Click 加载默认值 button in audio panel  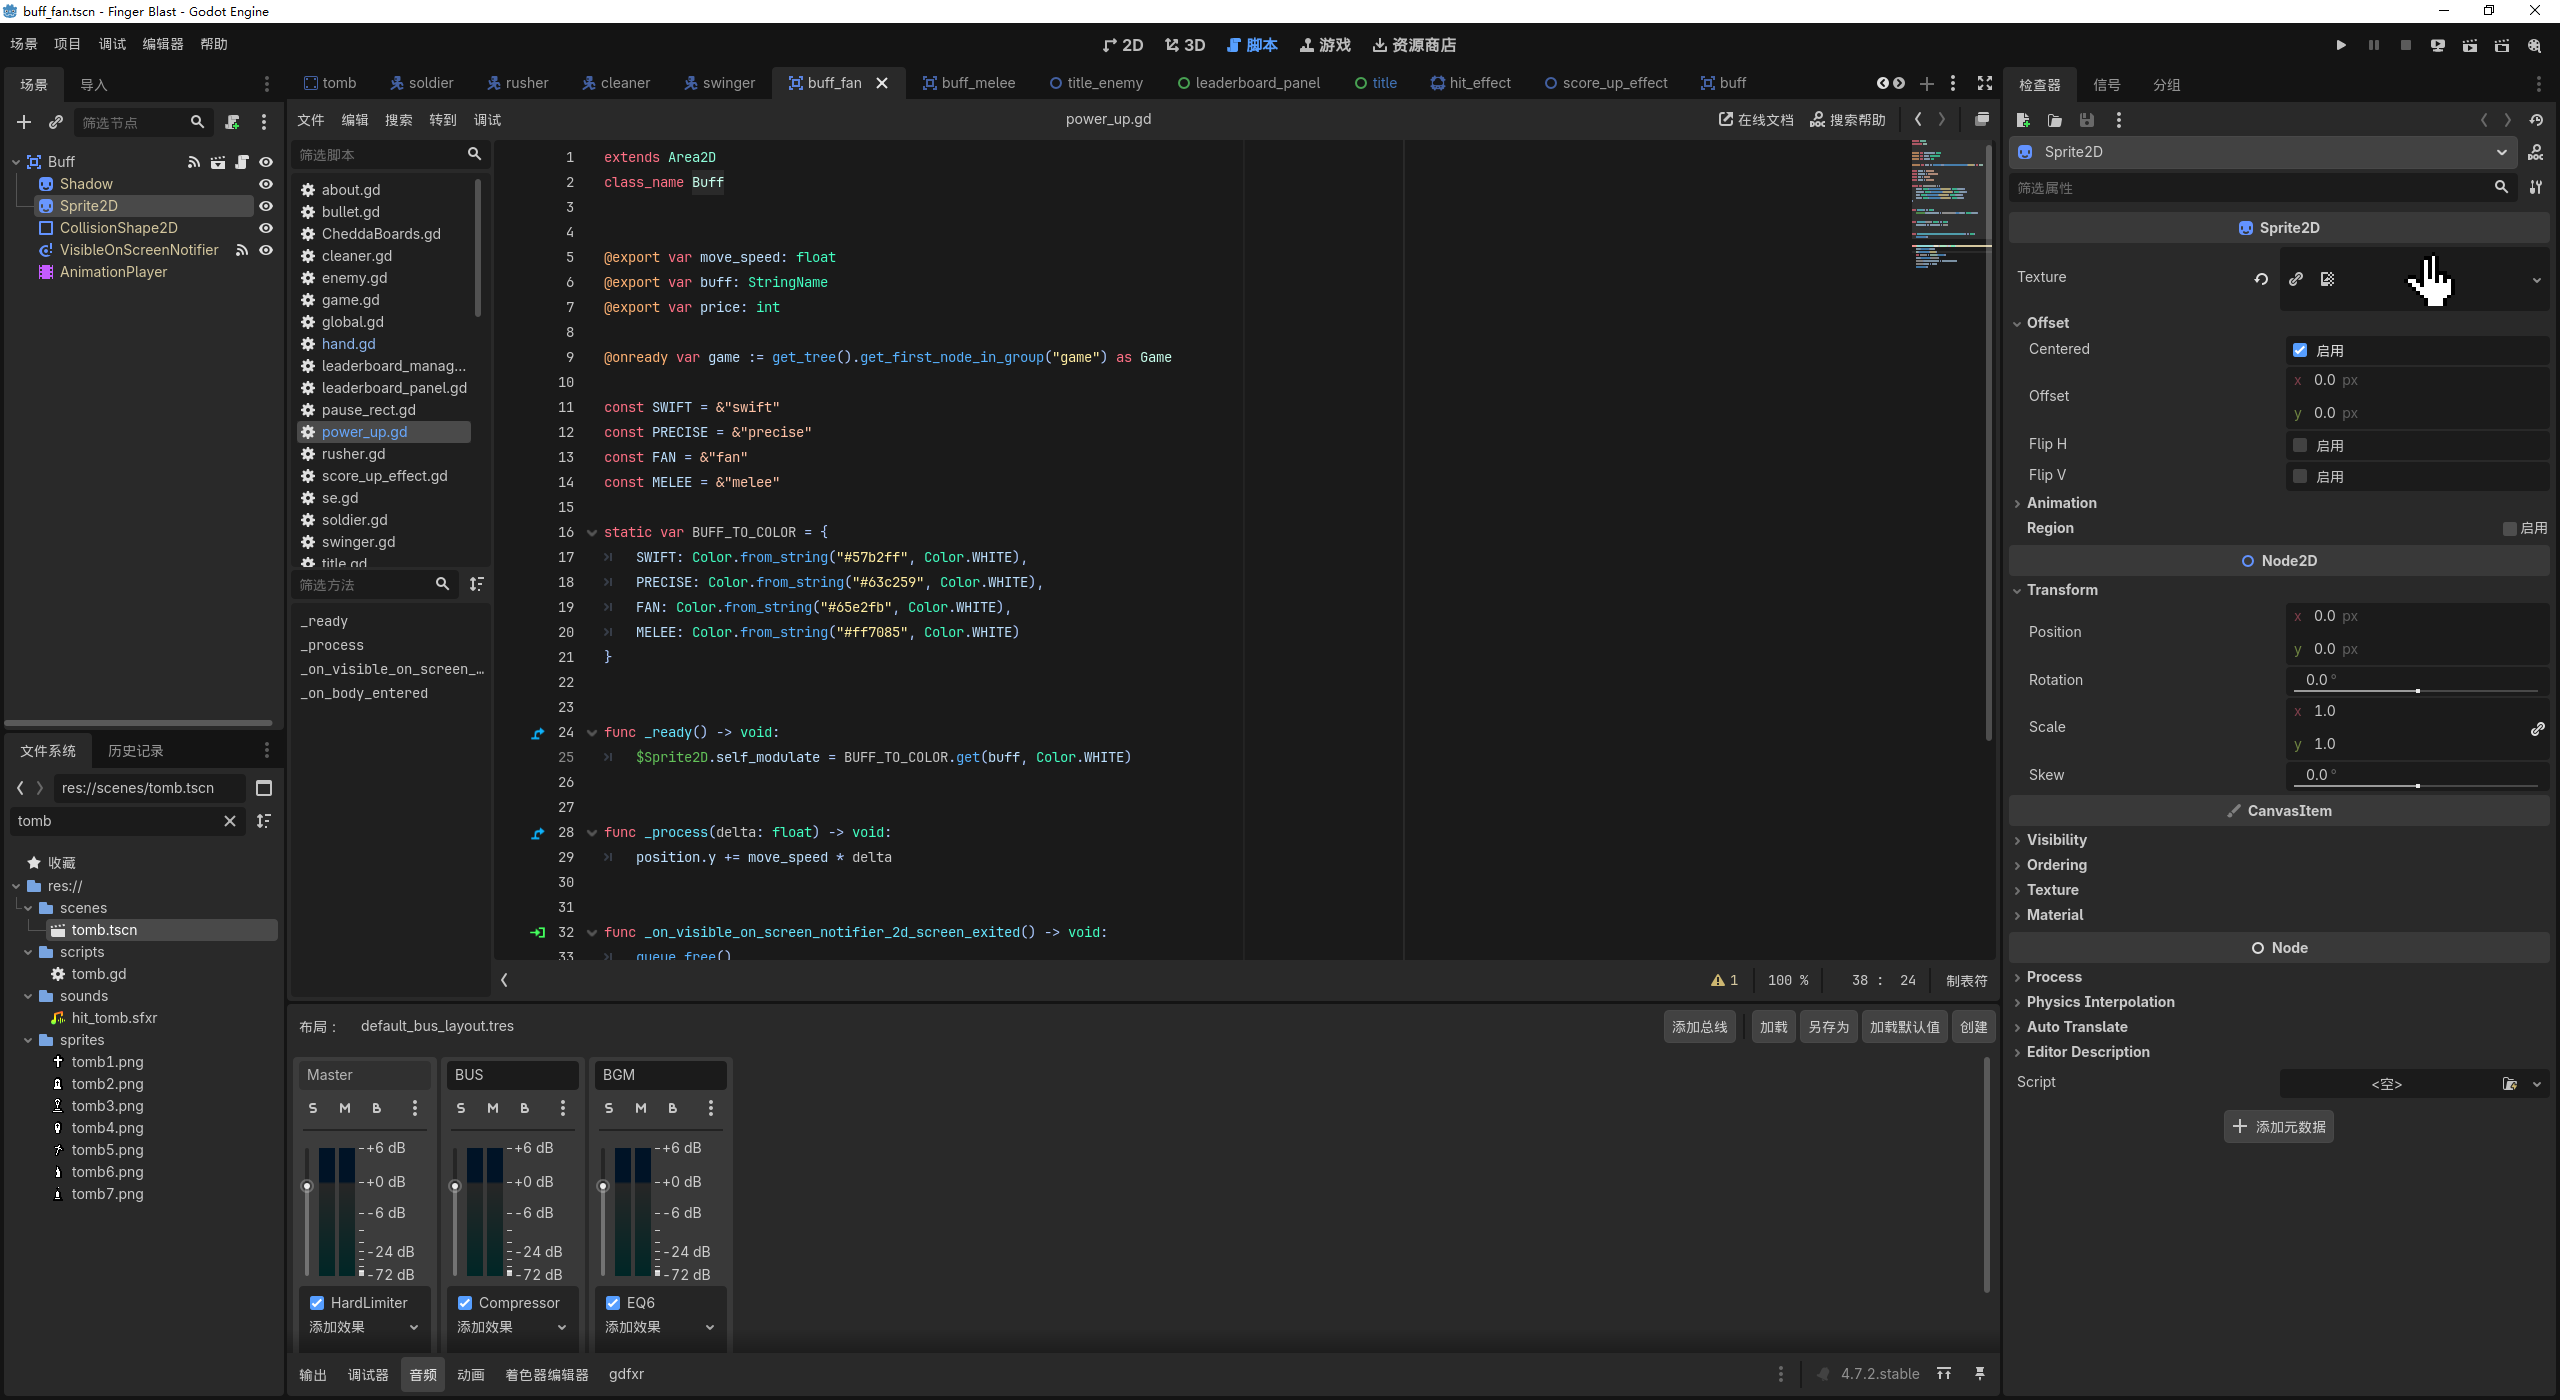coord(1904,1027)
